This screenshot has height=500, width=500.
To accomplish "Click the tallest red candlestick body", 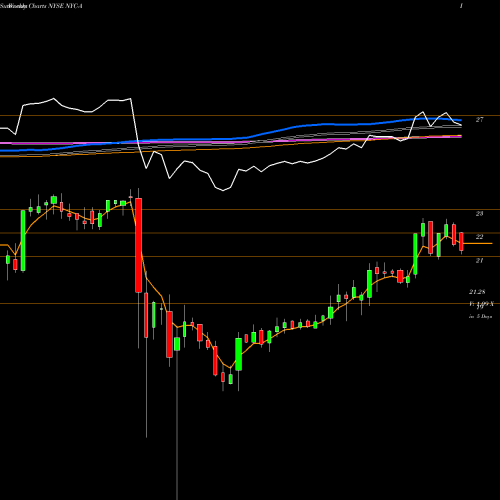I will point(138,245).
